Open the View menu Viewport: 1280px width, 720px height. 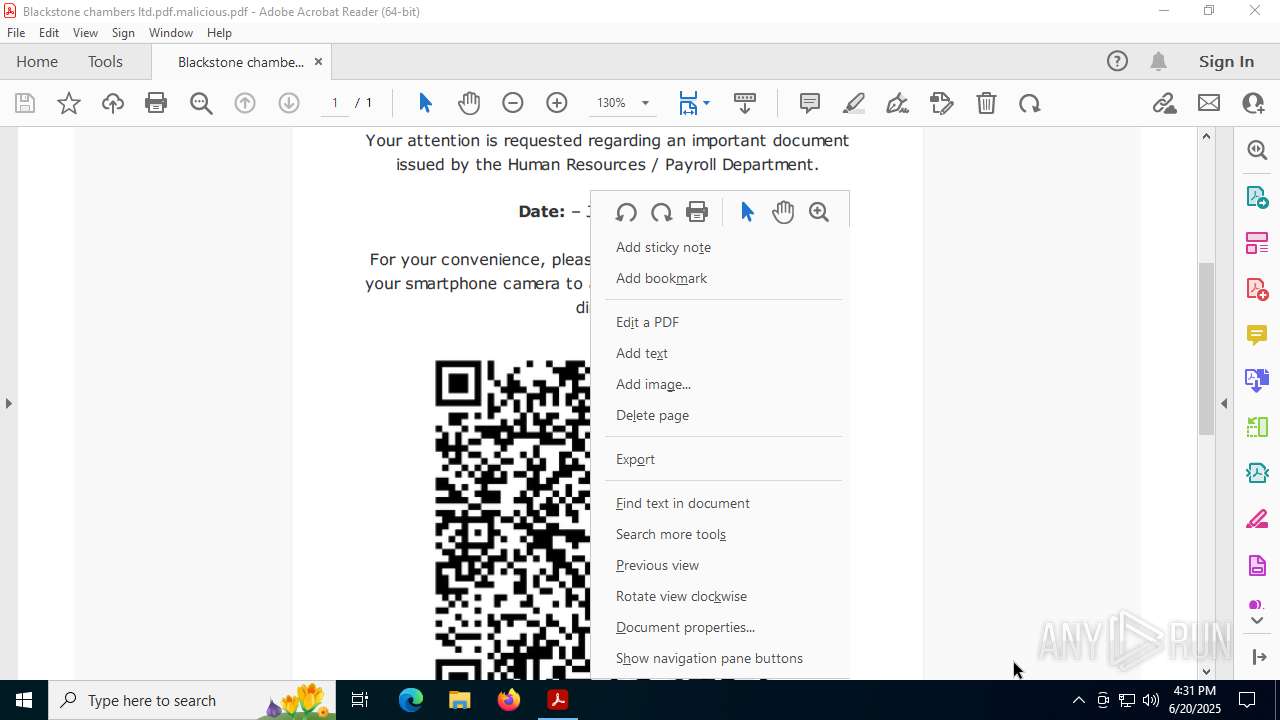click(85, 32)
